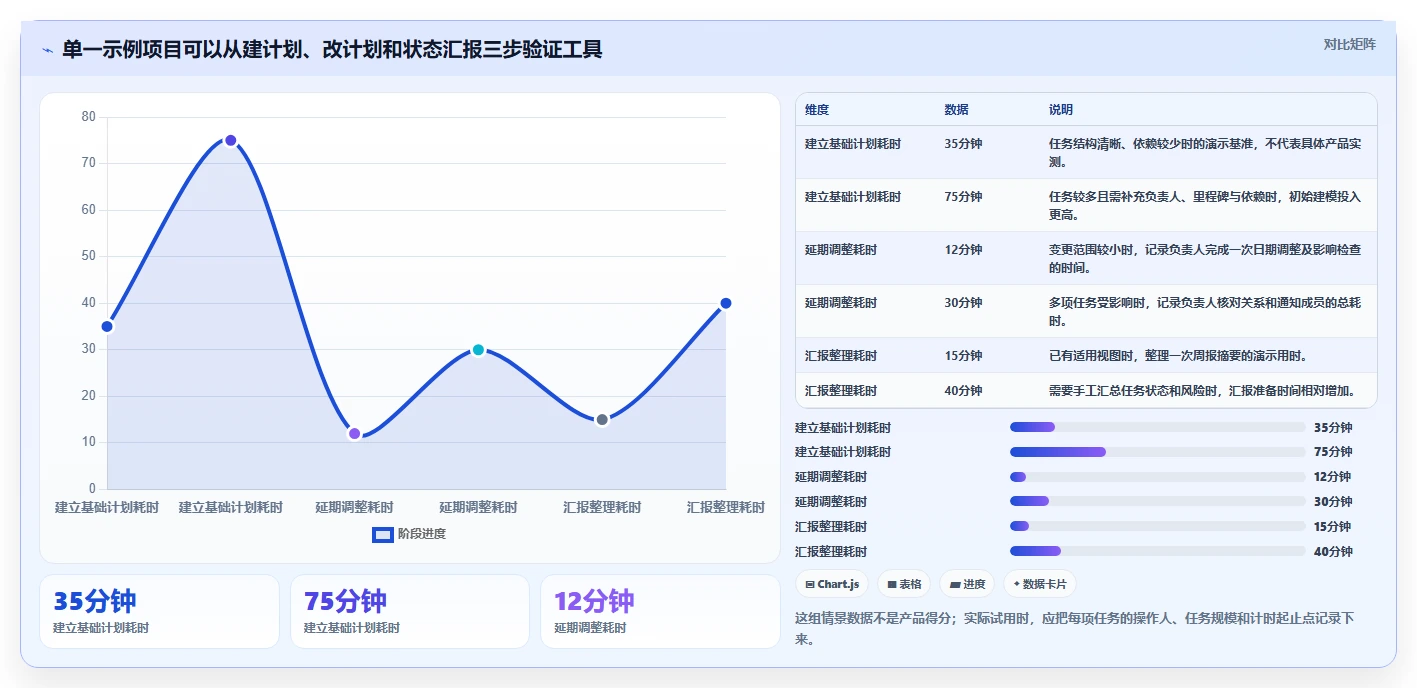Click the y-axis label 20
This screenshot has height=688, width=1417.
click(89, 396)
